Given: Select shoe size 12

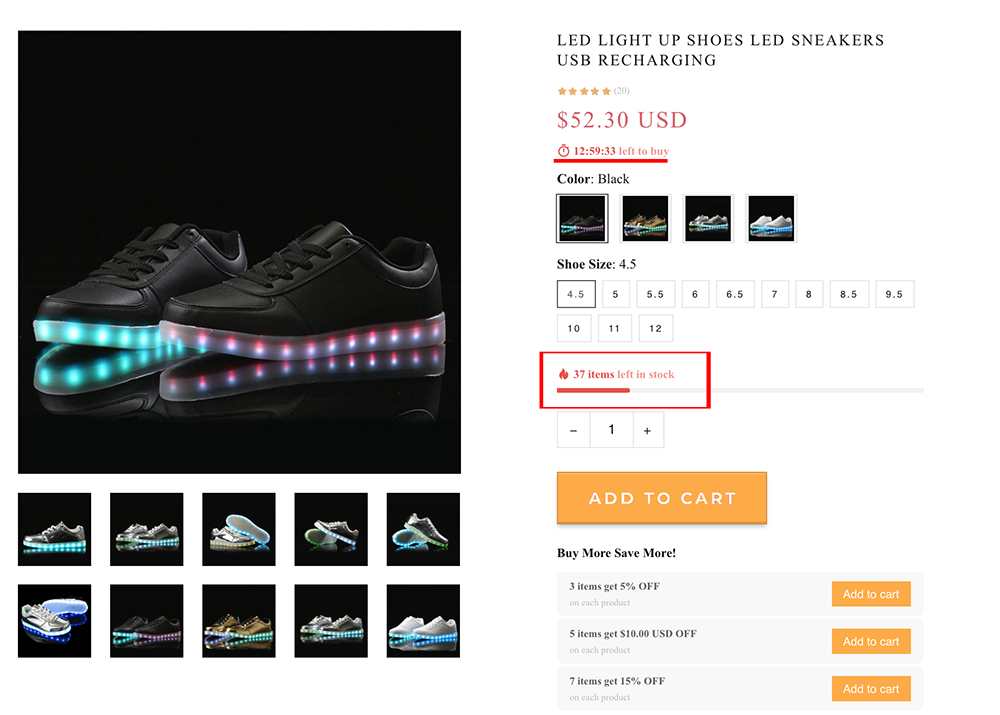Looking at the screenshot, I should click(x=656, y=328).
